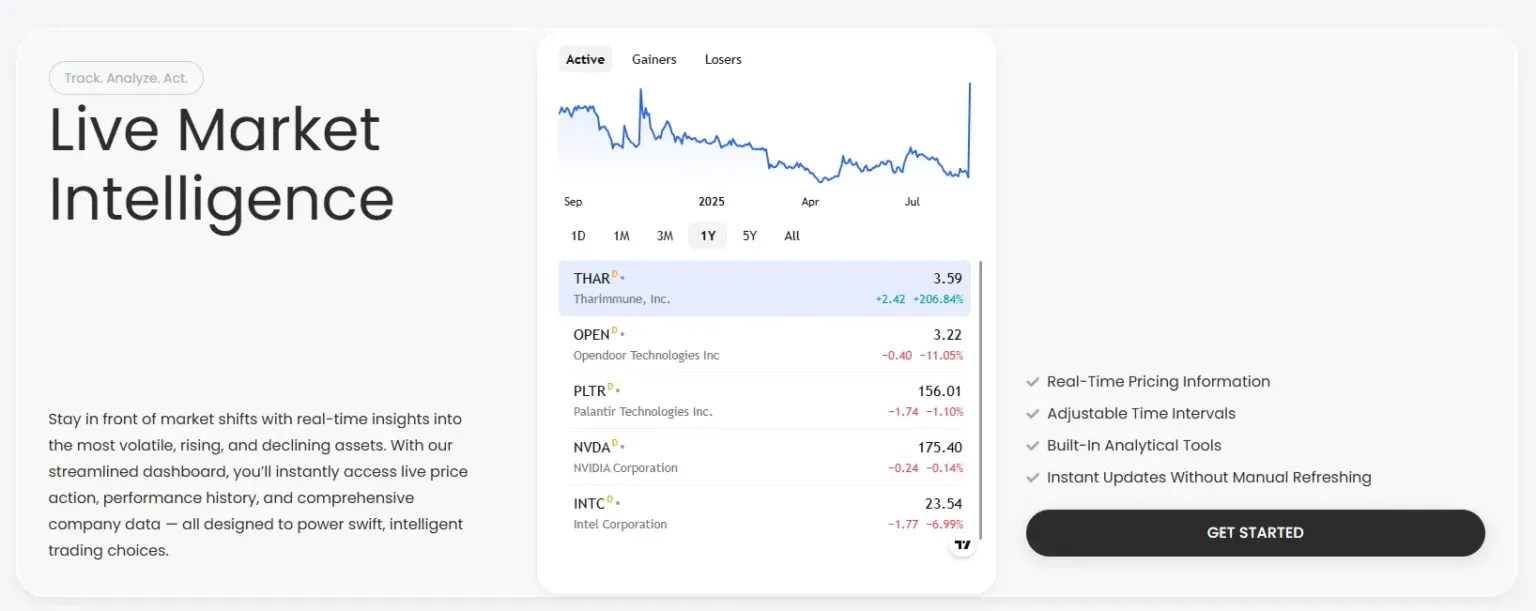The width and height of the screenshot is (1536, 611).
Task: Click the 'D' badge beside the OPEN ticker
Action: coord(615,331)
